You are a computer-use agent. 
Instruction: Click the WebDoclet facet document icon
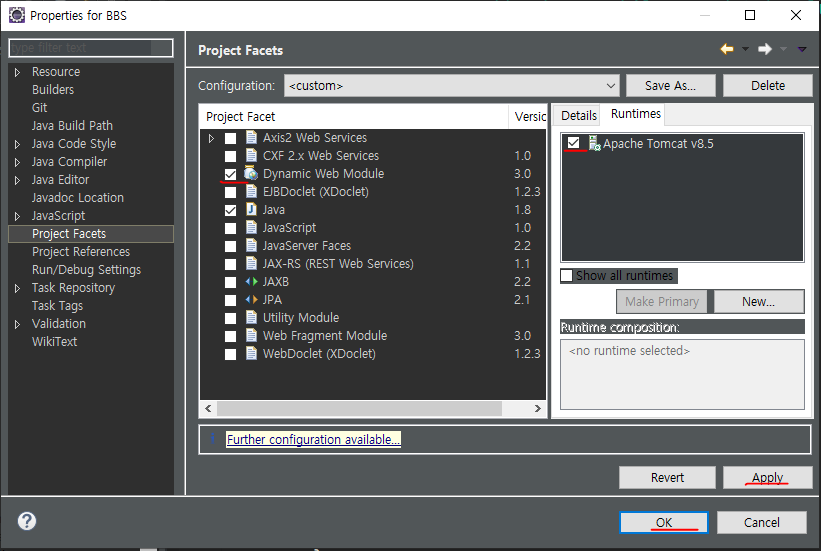[251, 354]
